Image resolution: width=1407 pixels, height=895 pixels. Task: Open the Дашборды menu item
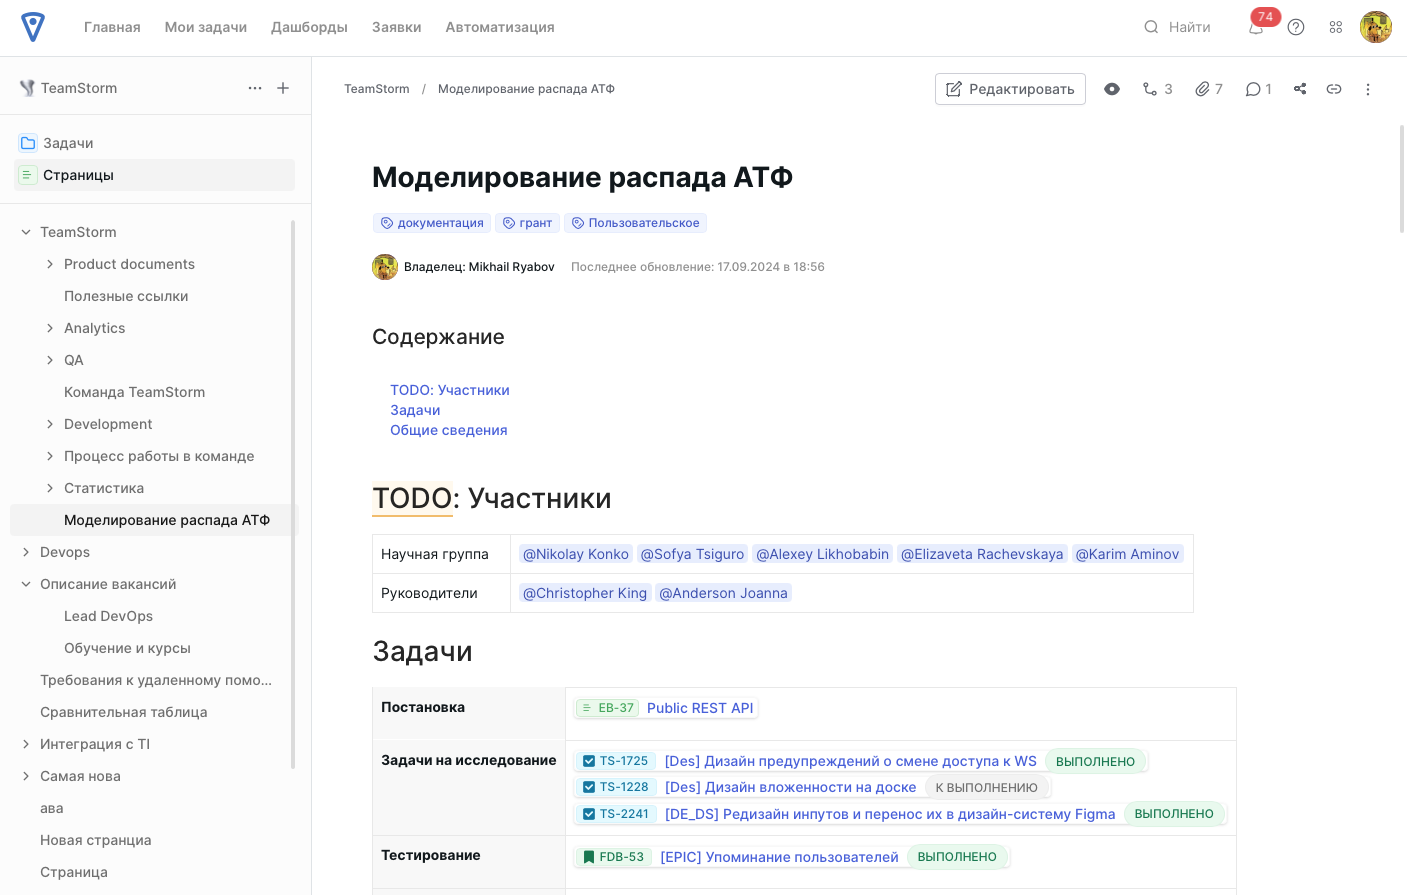pyautogui.click(x=309, y=27)
